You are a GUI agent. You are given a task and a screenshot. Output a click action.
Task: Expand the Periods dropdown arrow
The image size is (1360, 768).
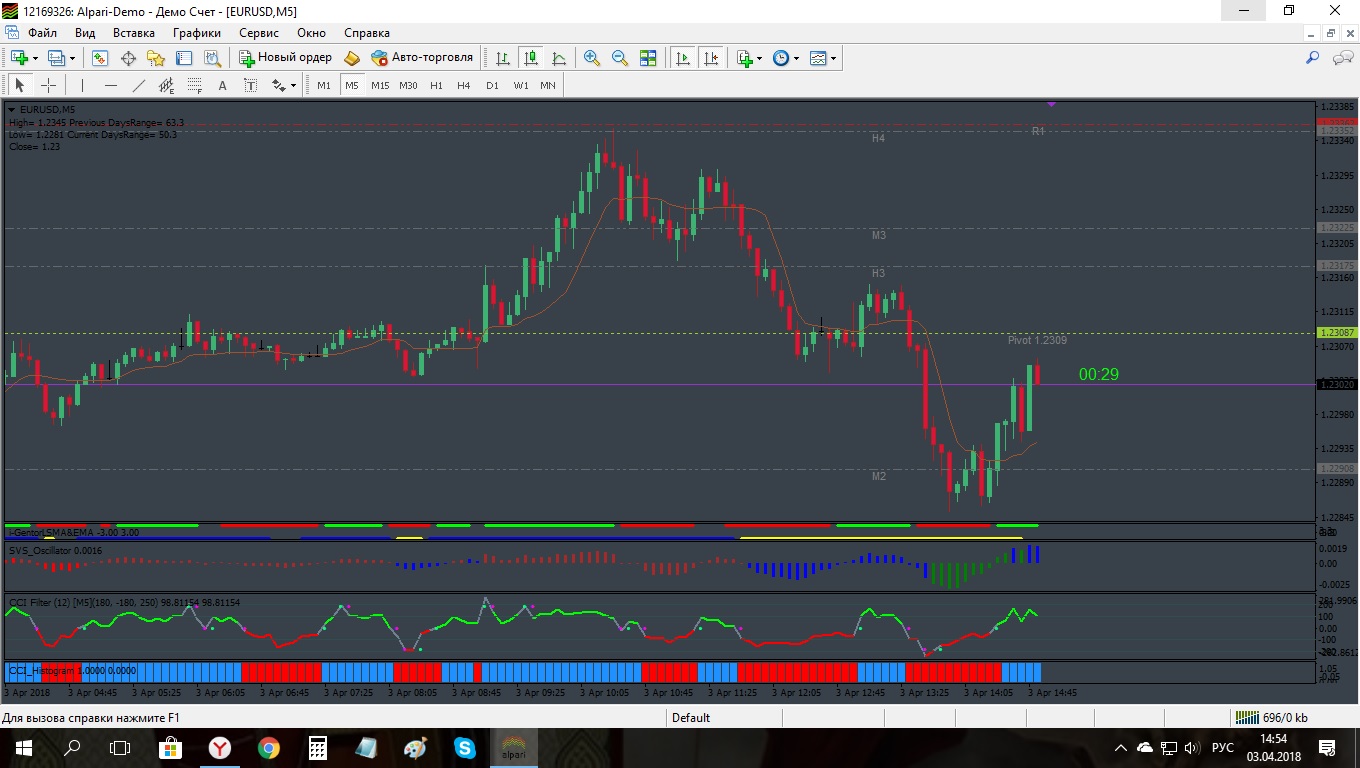(x=796, y=58)
